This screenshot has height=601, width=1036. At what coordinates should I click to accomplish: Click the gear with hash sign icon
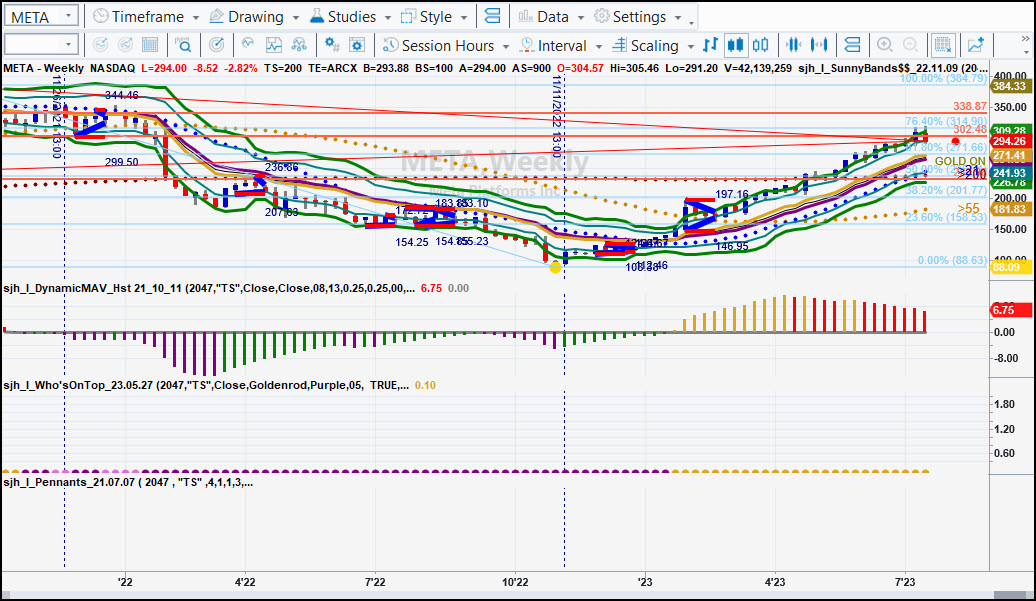[x=332, y=45]
